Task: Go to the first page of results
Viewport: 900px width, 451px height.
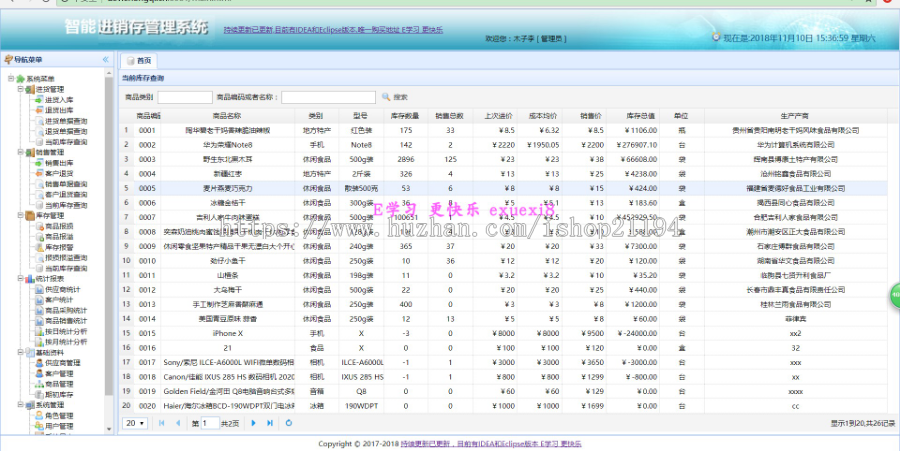Action: tap(162, 423)
